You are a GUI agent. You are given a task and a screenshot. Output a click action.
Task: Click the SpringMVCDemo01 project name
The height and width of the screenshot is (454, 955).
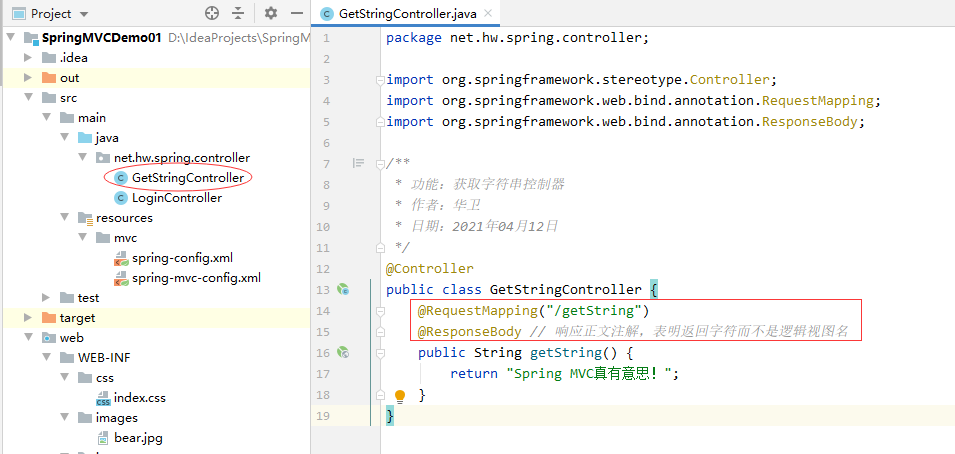101,38
